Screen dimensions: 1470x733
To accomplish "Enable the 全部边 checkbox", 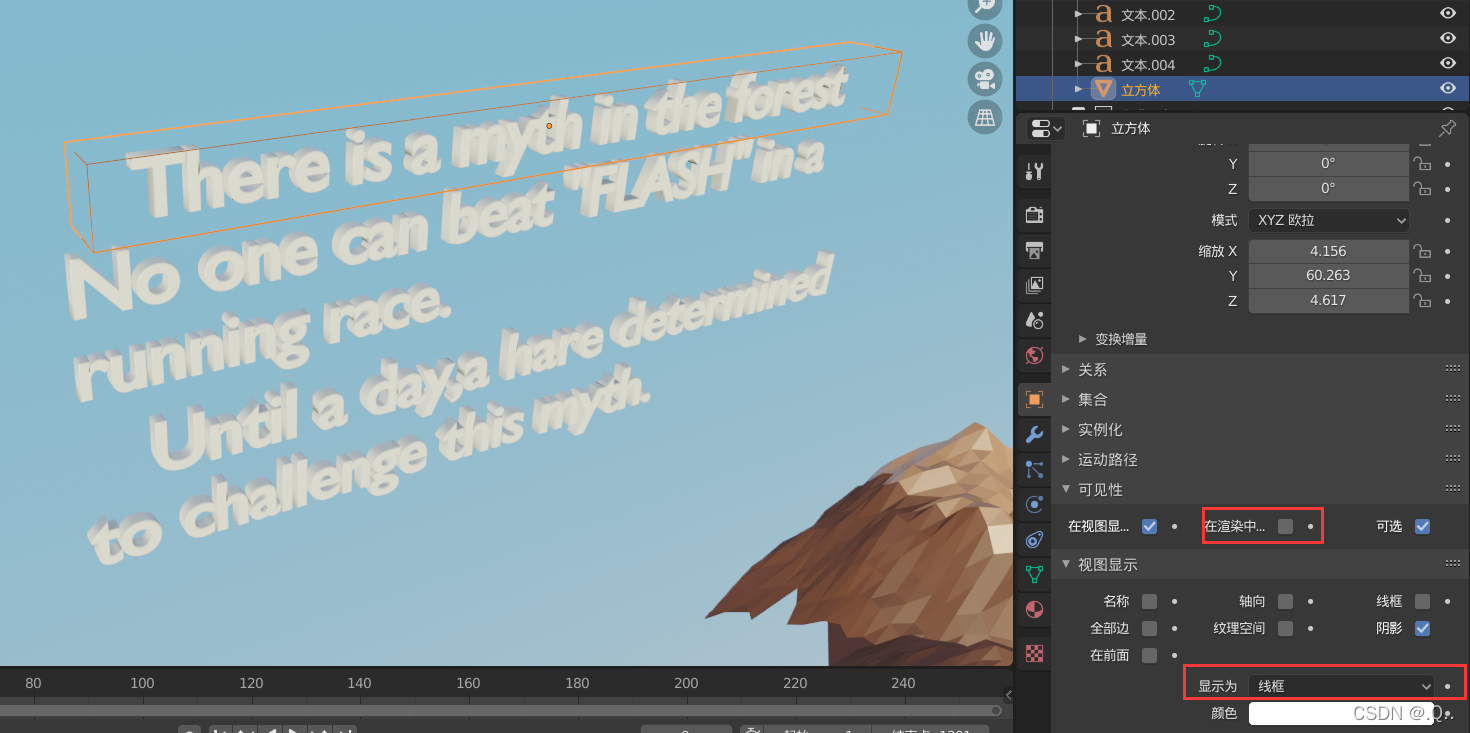I will (1149, 628).
